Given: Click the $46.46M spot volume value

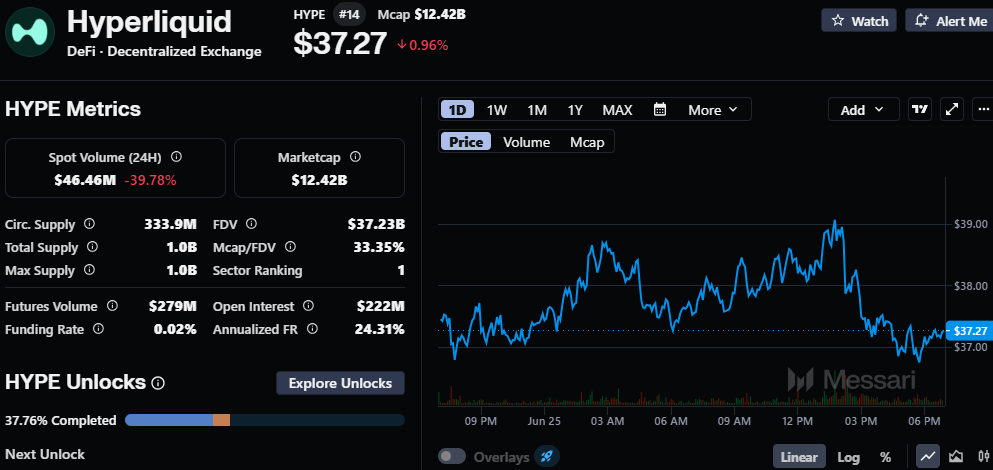Looking at the screenshot, I should (85, 181).
